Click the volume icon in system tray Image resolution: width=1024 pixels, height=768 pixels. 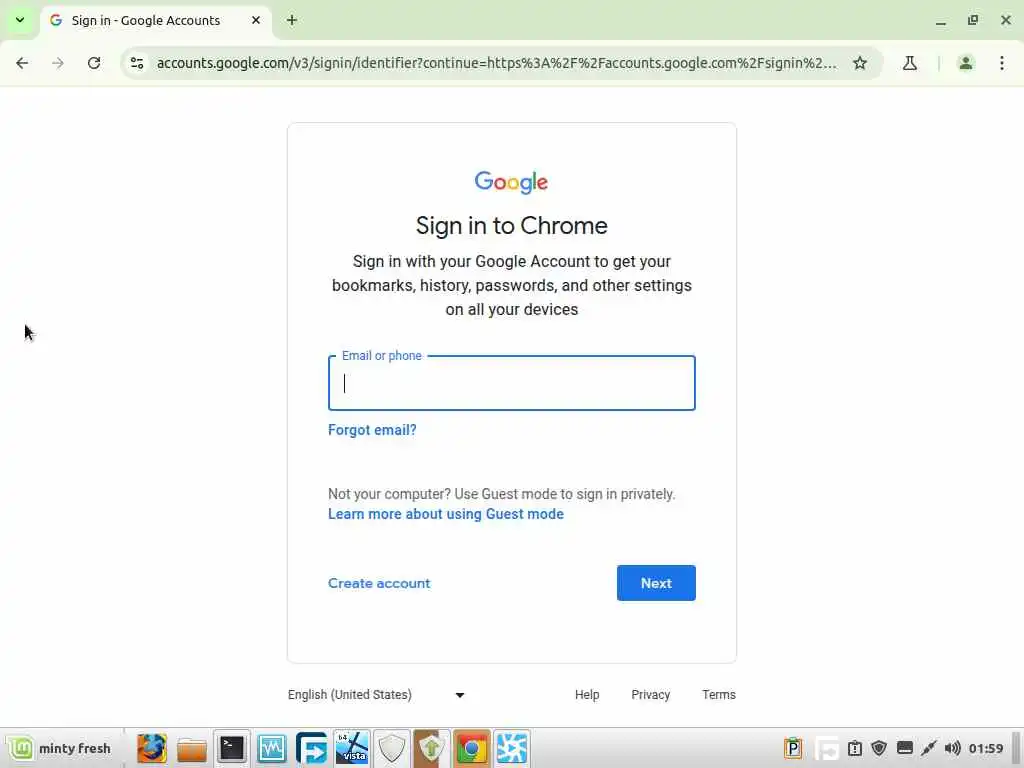(x=953, y=748)
